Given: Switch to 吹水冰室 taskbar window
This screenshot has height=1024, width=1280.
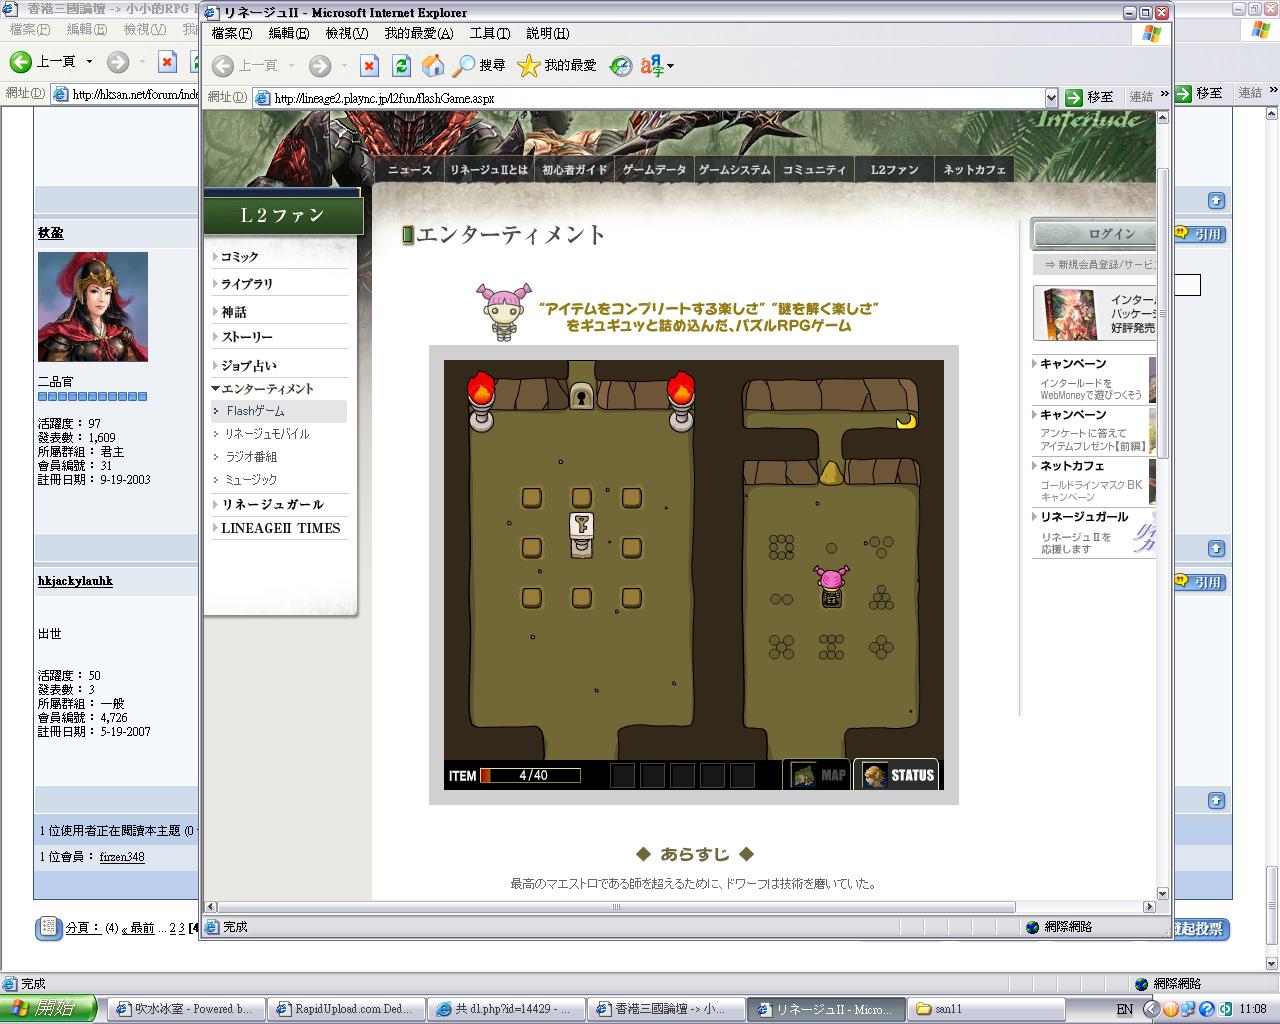Looking at the screenshot, I should tap(186, 1009).
